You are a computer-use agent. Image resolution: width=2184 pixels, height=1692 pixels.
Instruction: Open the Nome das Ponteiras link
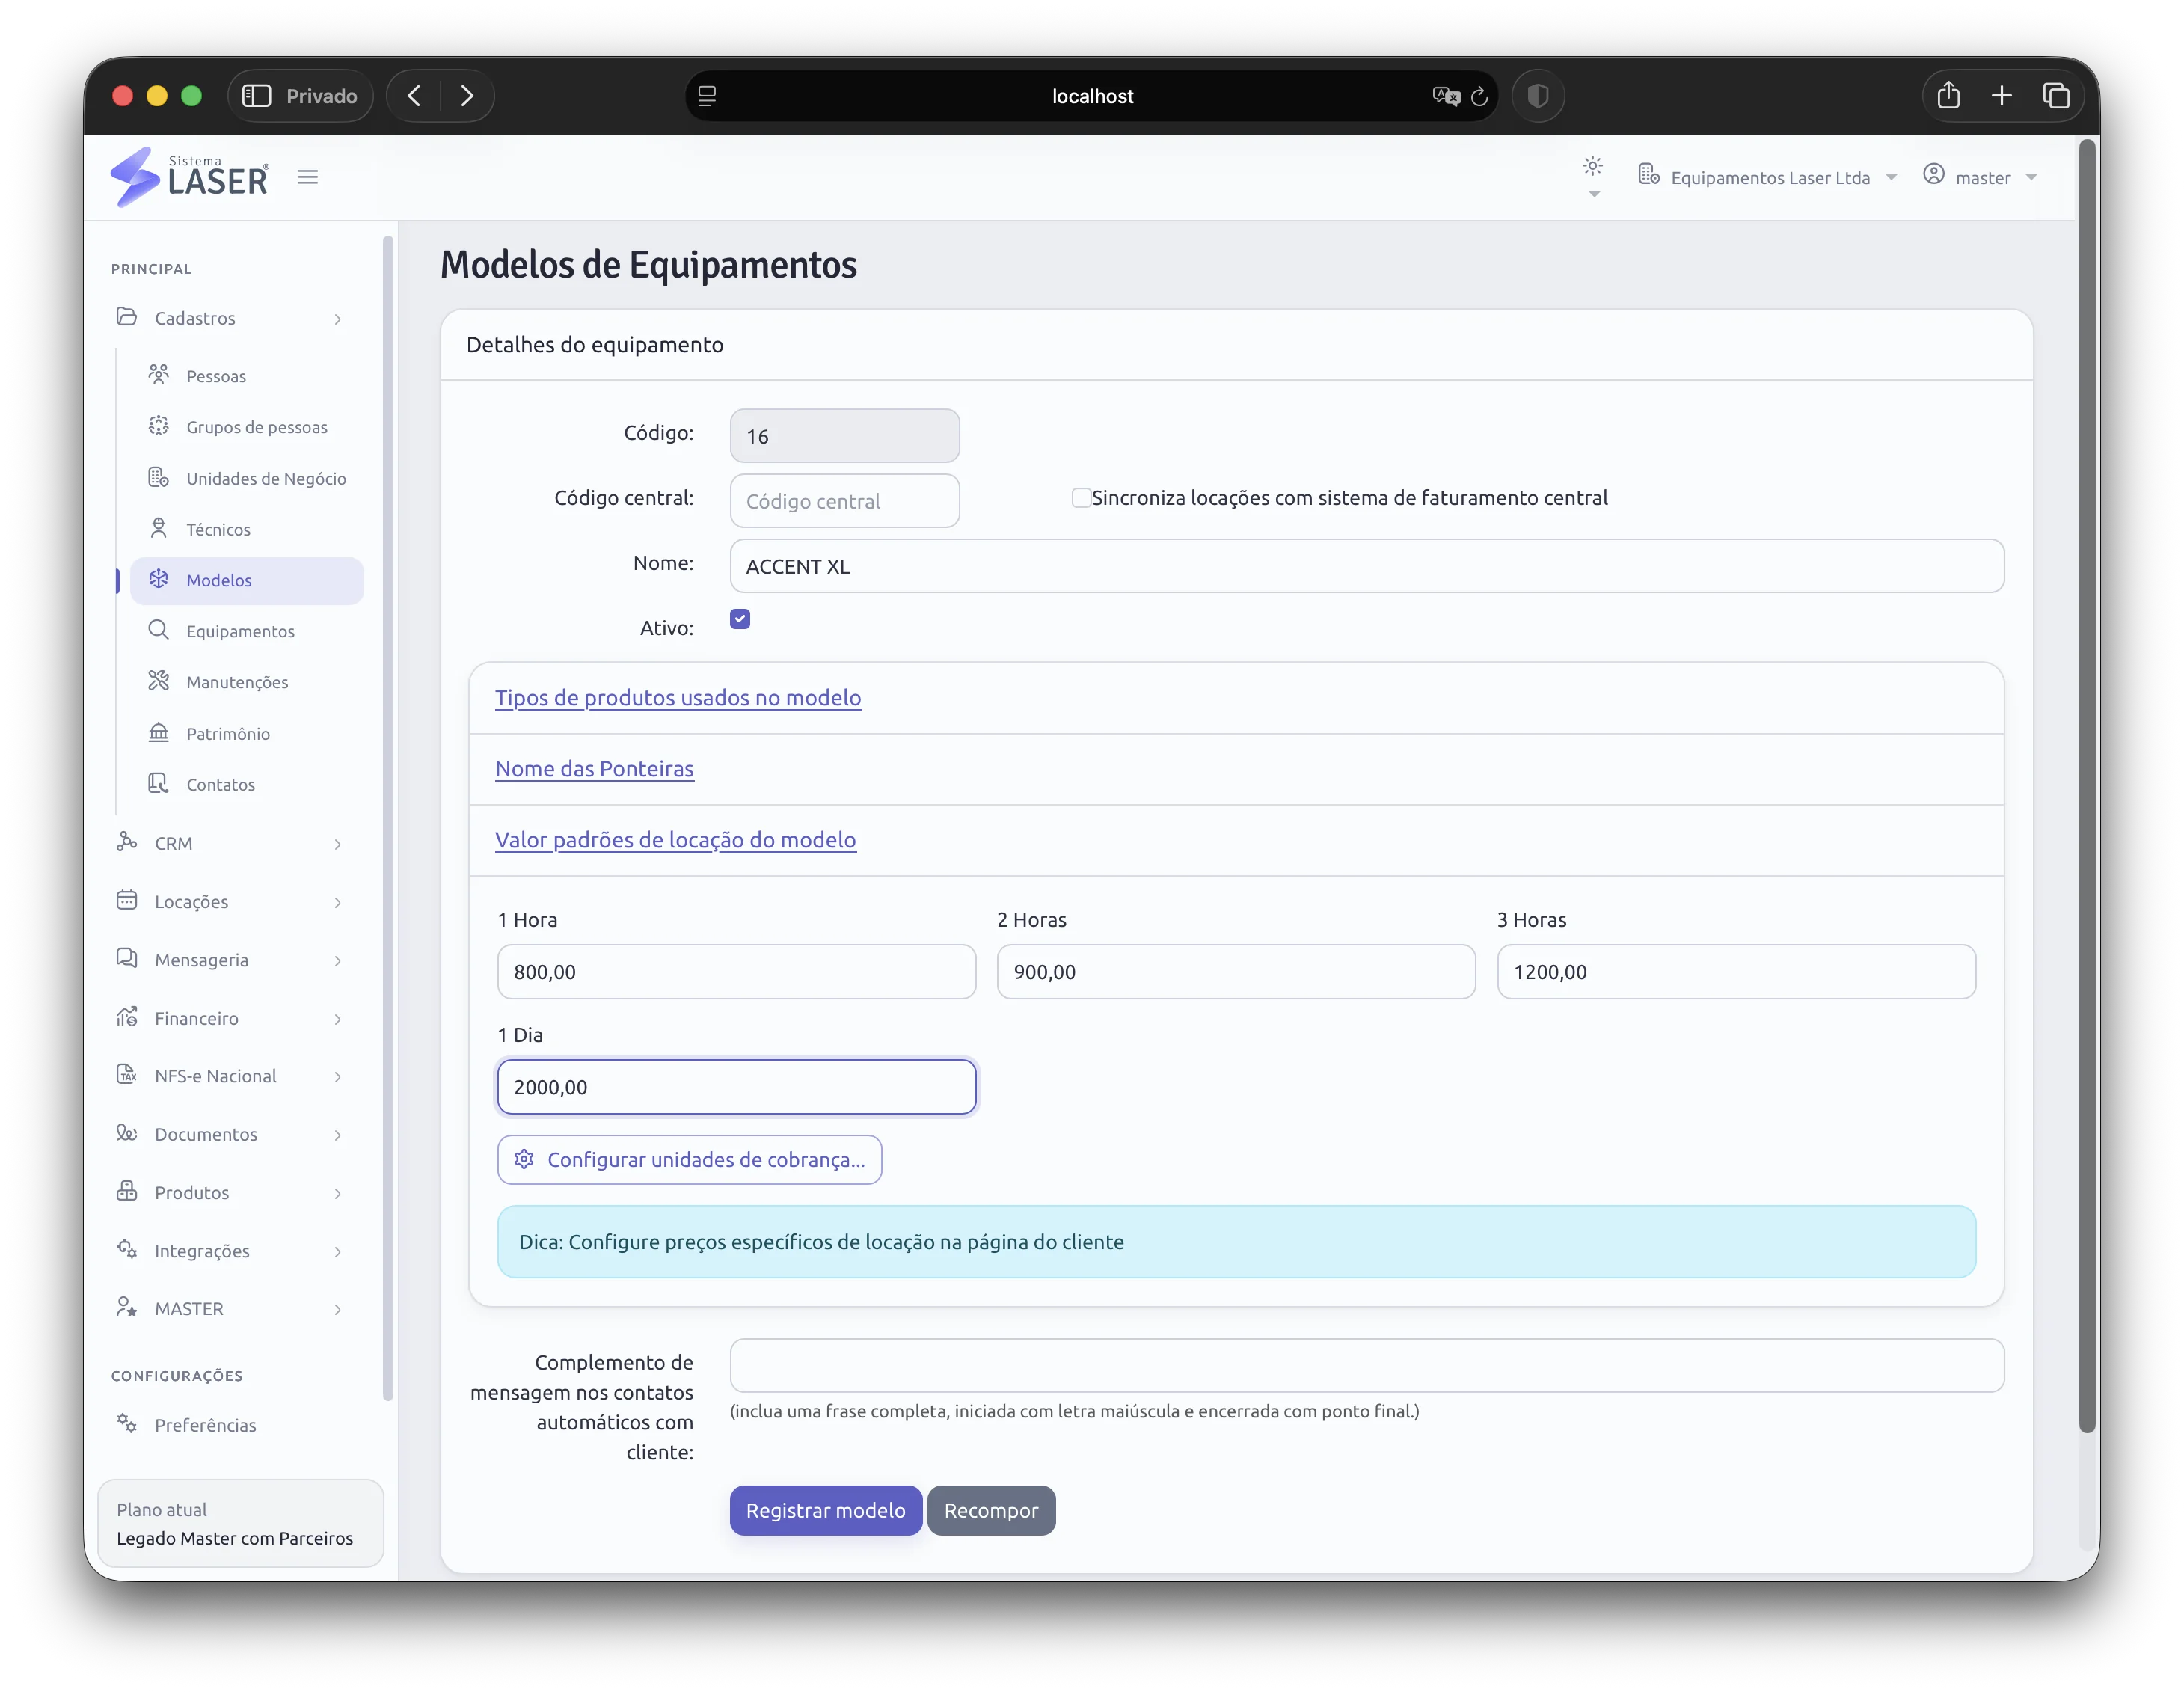coord(594,768)
